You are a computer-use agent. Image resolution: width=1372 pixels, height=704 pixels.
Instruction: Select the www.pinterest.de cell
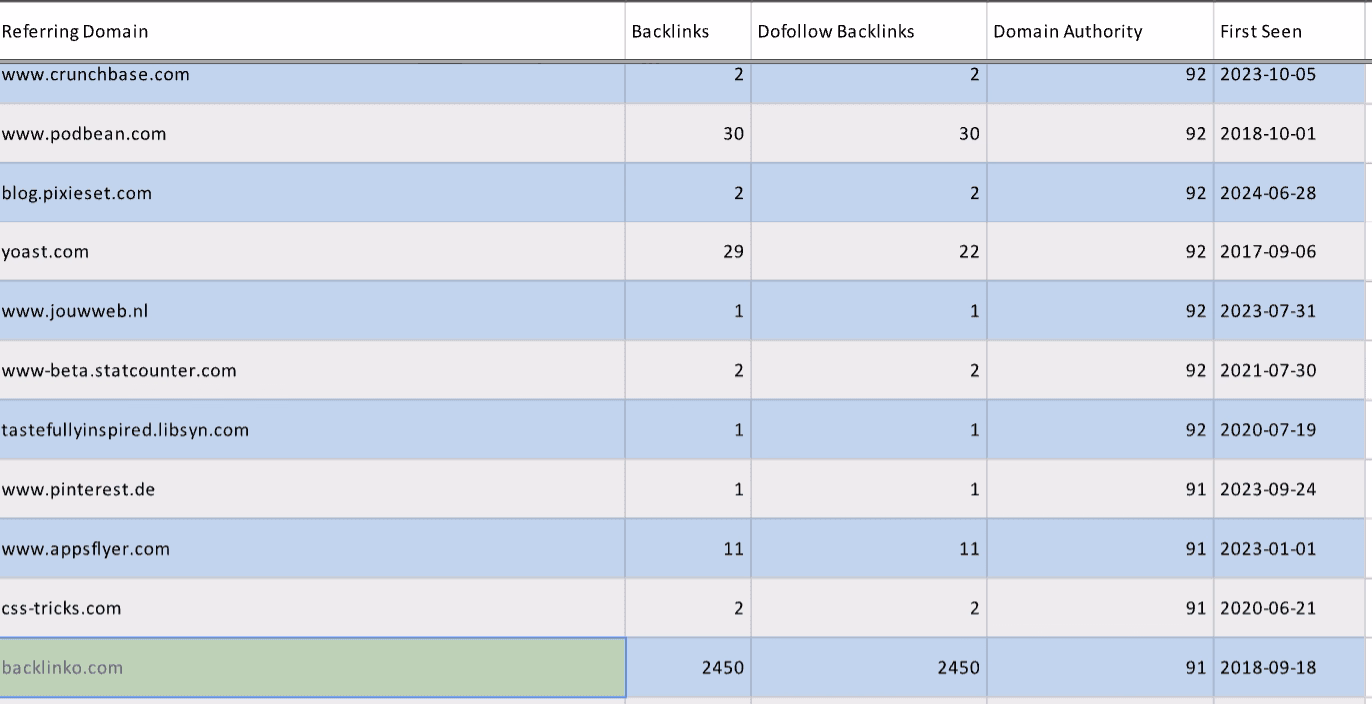pyautogui.click(x=312, y=489)
